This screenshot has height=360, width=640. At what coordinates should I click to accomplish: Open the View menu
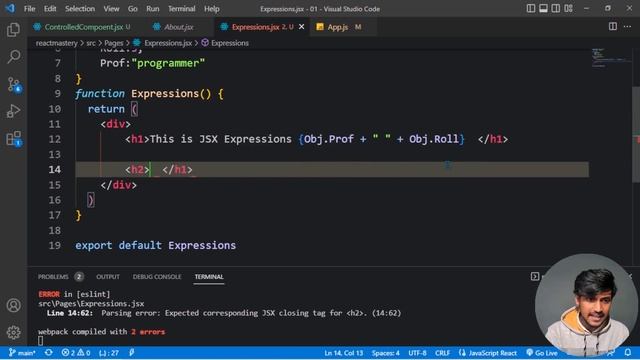pyautogui.click(x=111, y=9)
